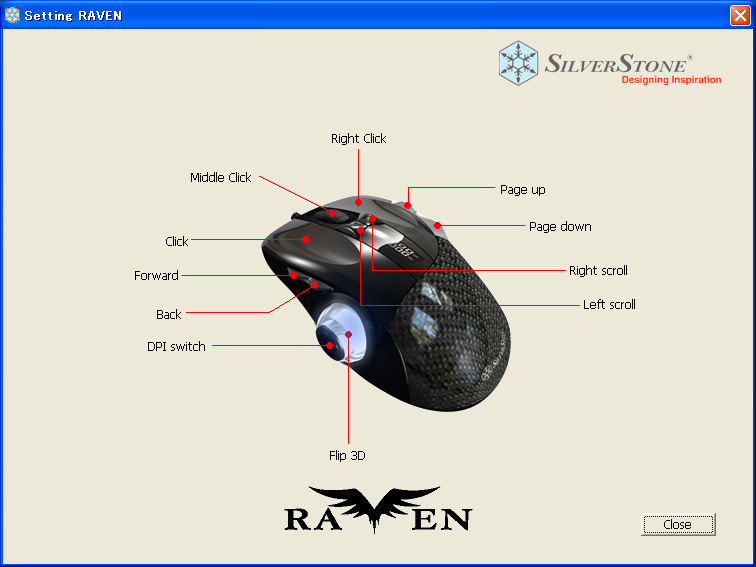
Task: Click the DPI switch red dot on mouse
Action: point(329,345)
